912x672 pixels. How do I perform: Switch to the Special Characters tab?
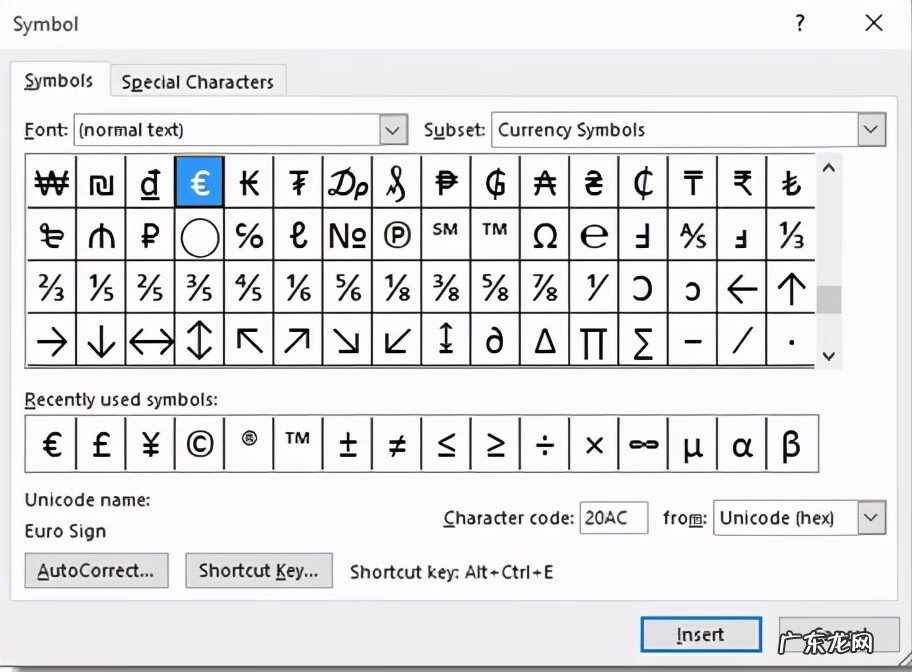coord(197,82)
